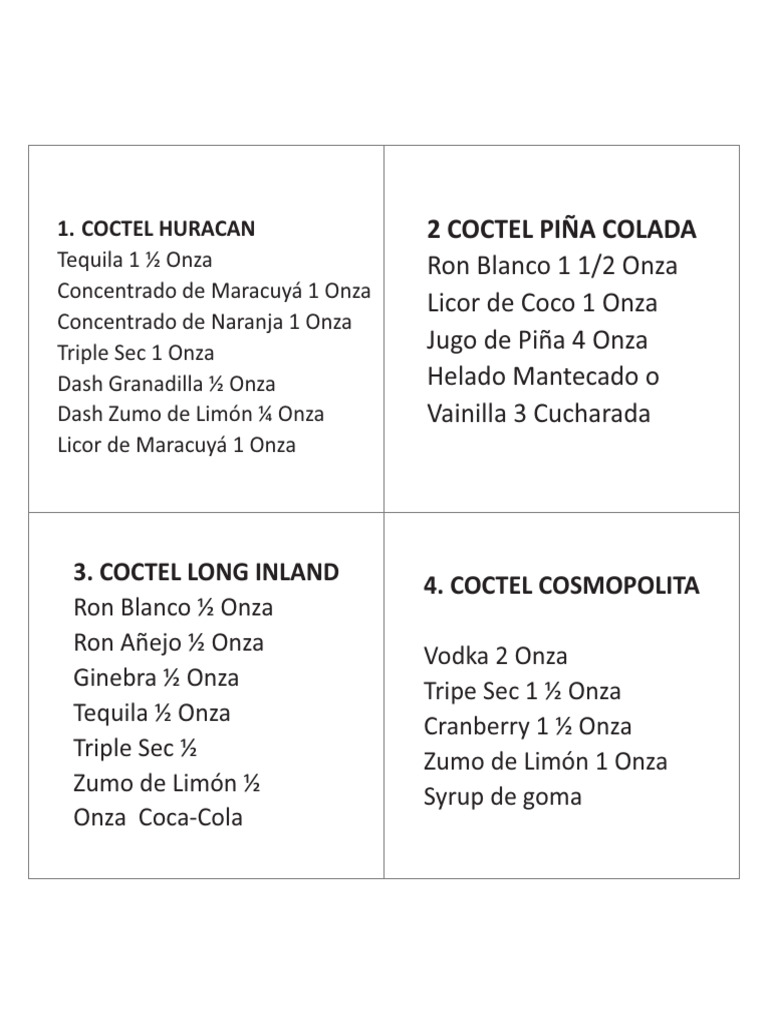Select the Tequila 1 ½ Onza line
768x1024 pixels.
135,260
